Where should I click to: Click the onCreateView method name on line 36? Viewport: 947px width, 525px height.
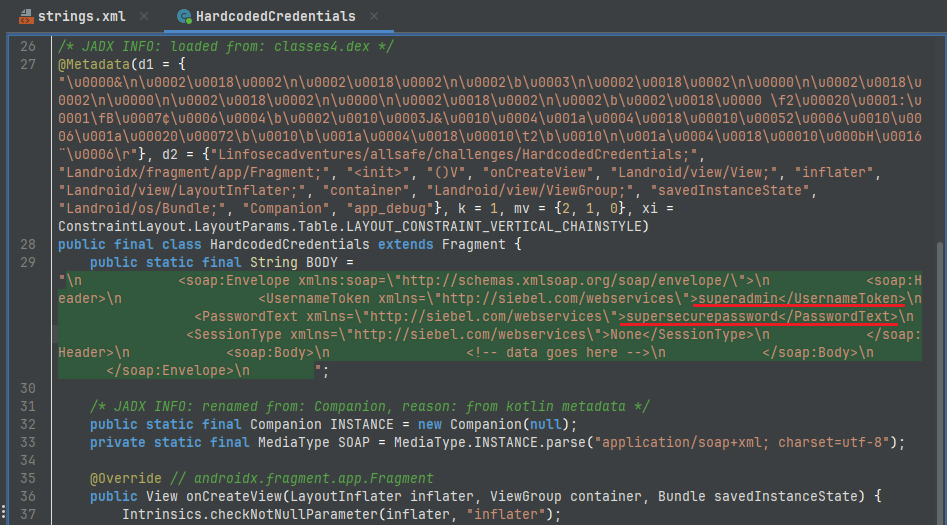(234, 497)
